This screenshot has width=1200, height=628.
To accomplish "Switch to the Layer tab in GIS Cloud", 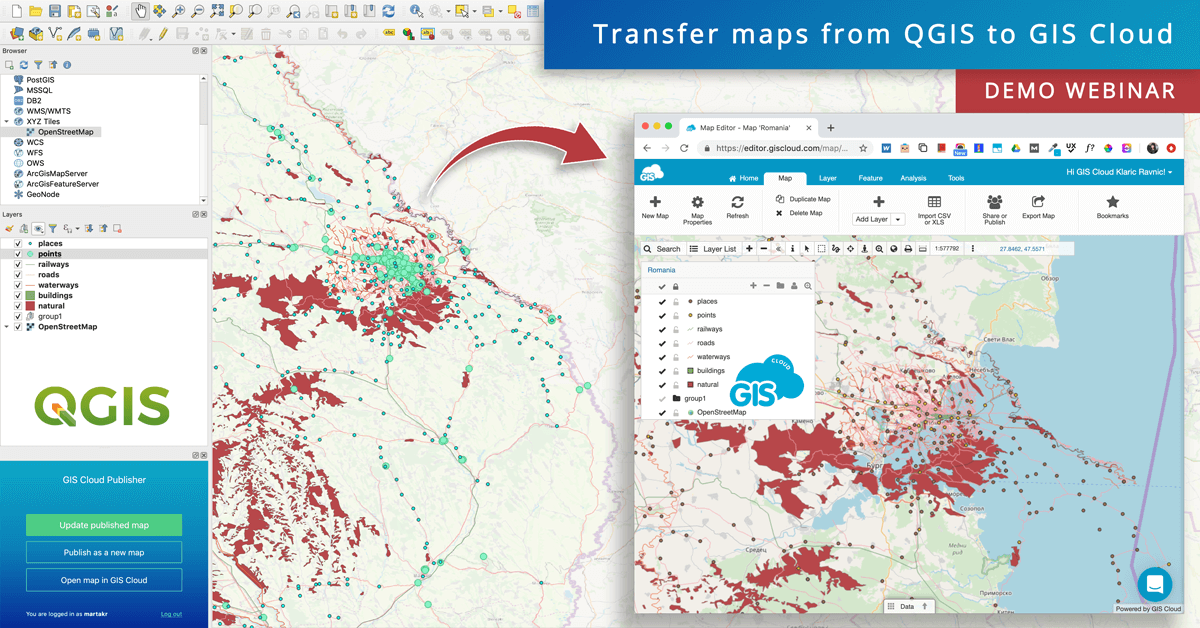I will pos(827,178).
